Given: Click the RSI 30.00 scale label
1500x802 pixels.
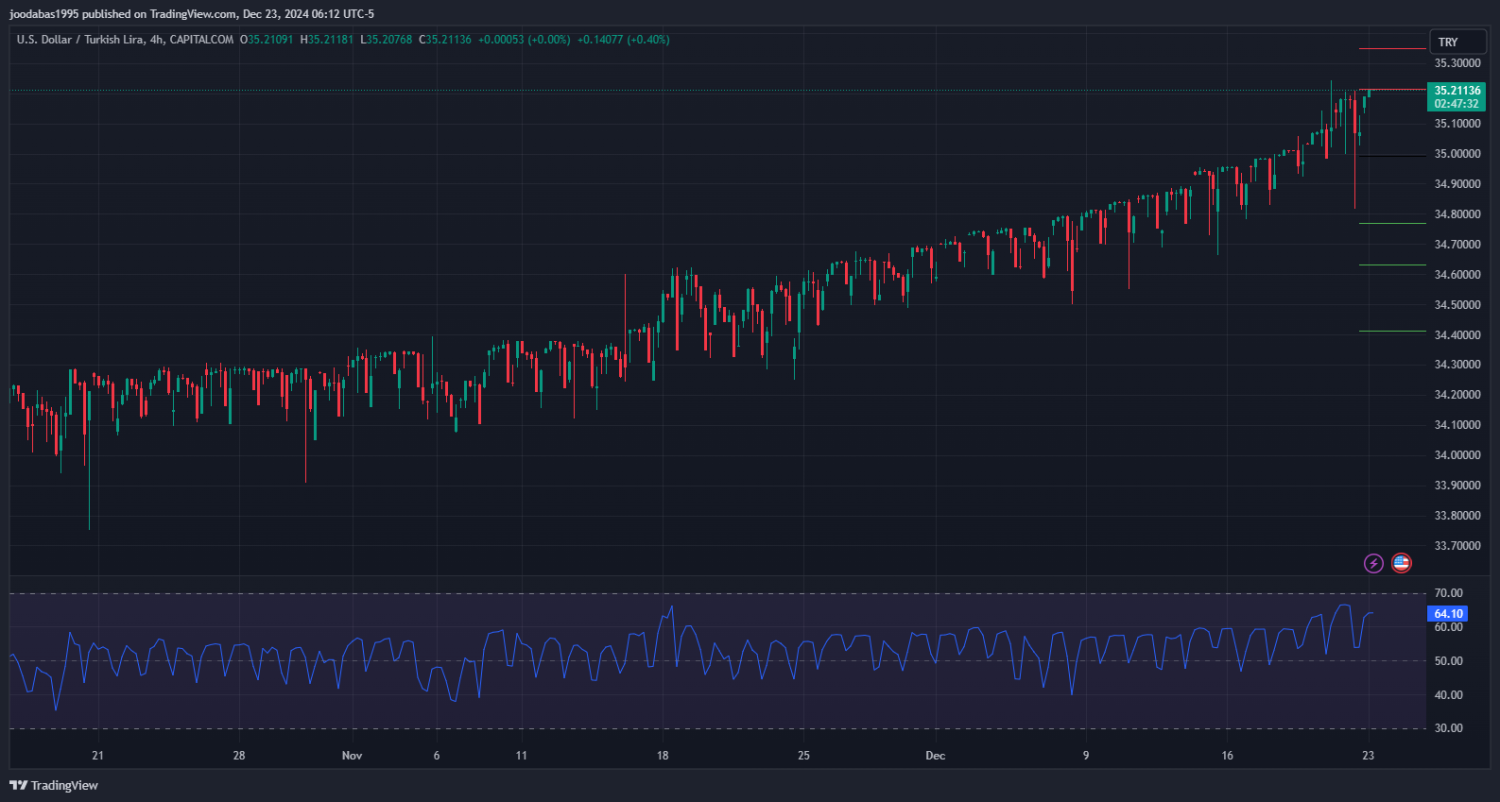Looking at the screenshot, I should point(1449,728).
